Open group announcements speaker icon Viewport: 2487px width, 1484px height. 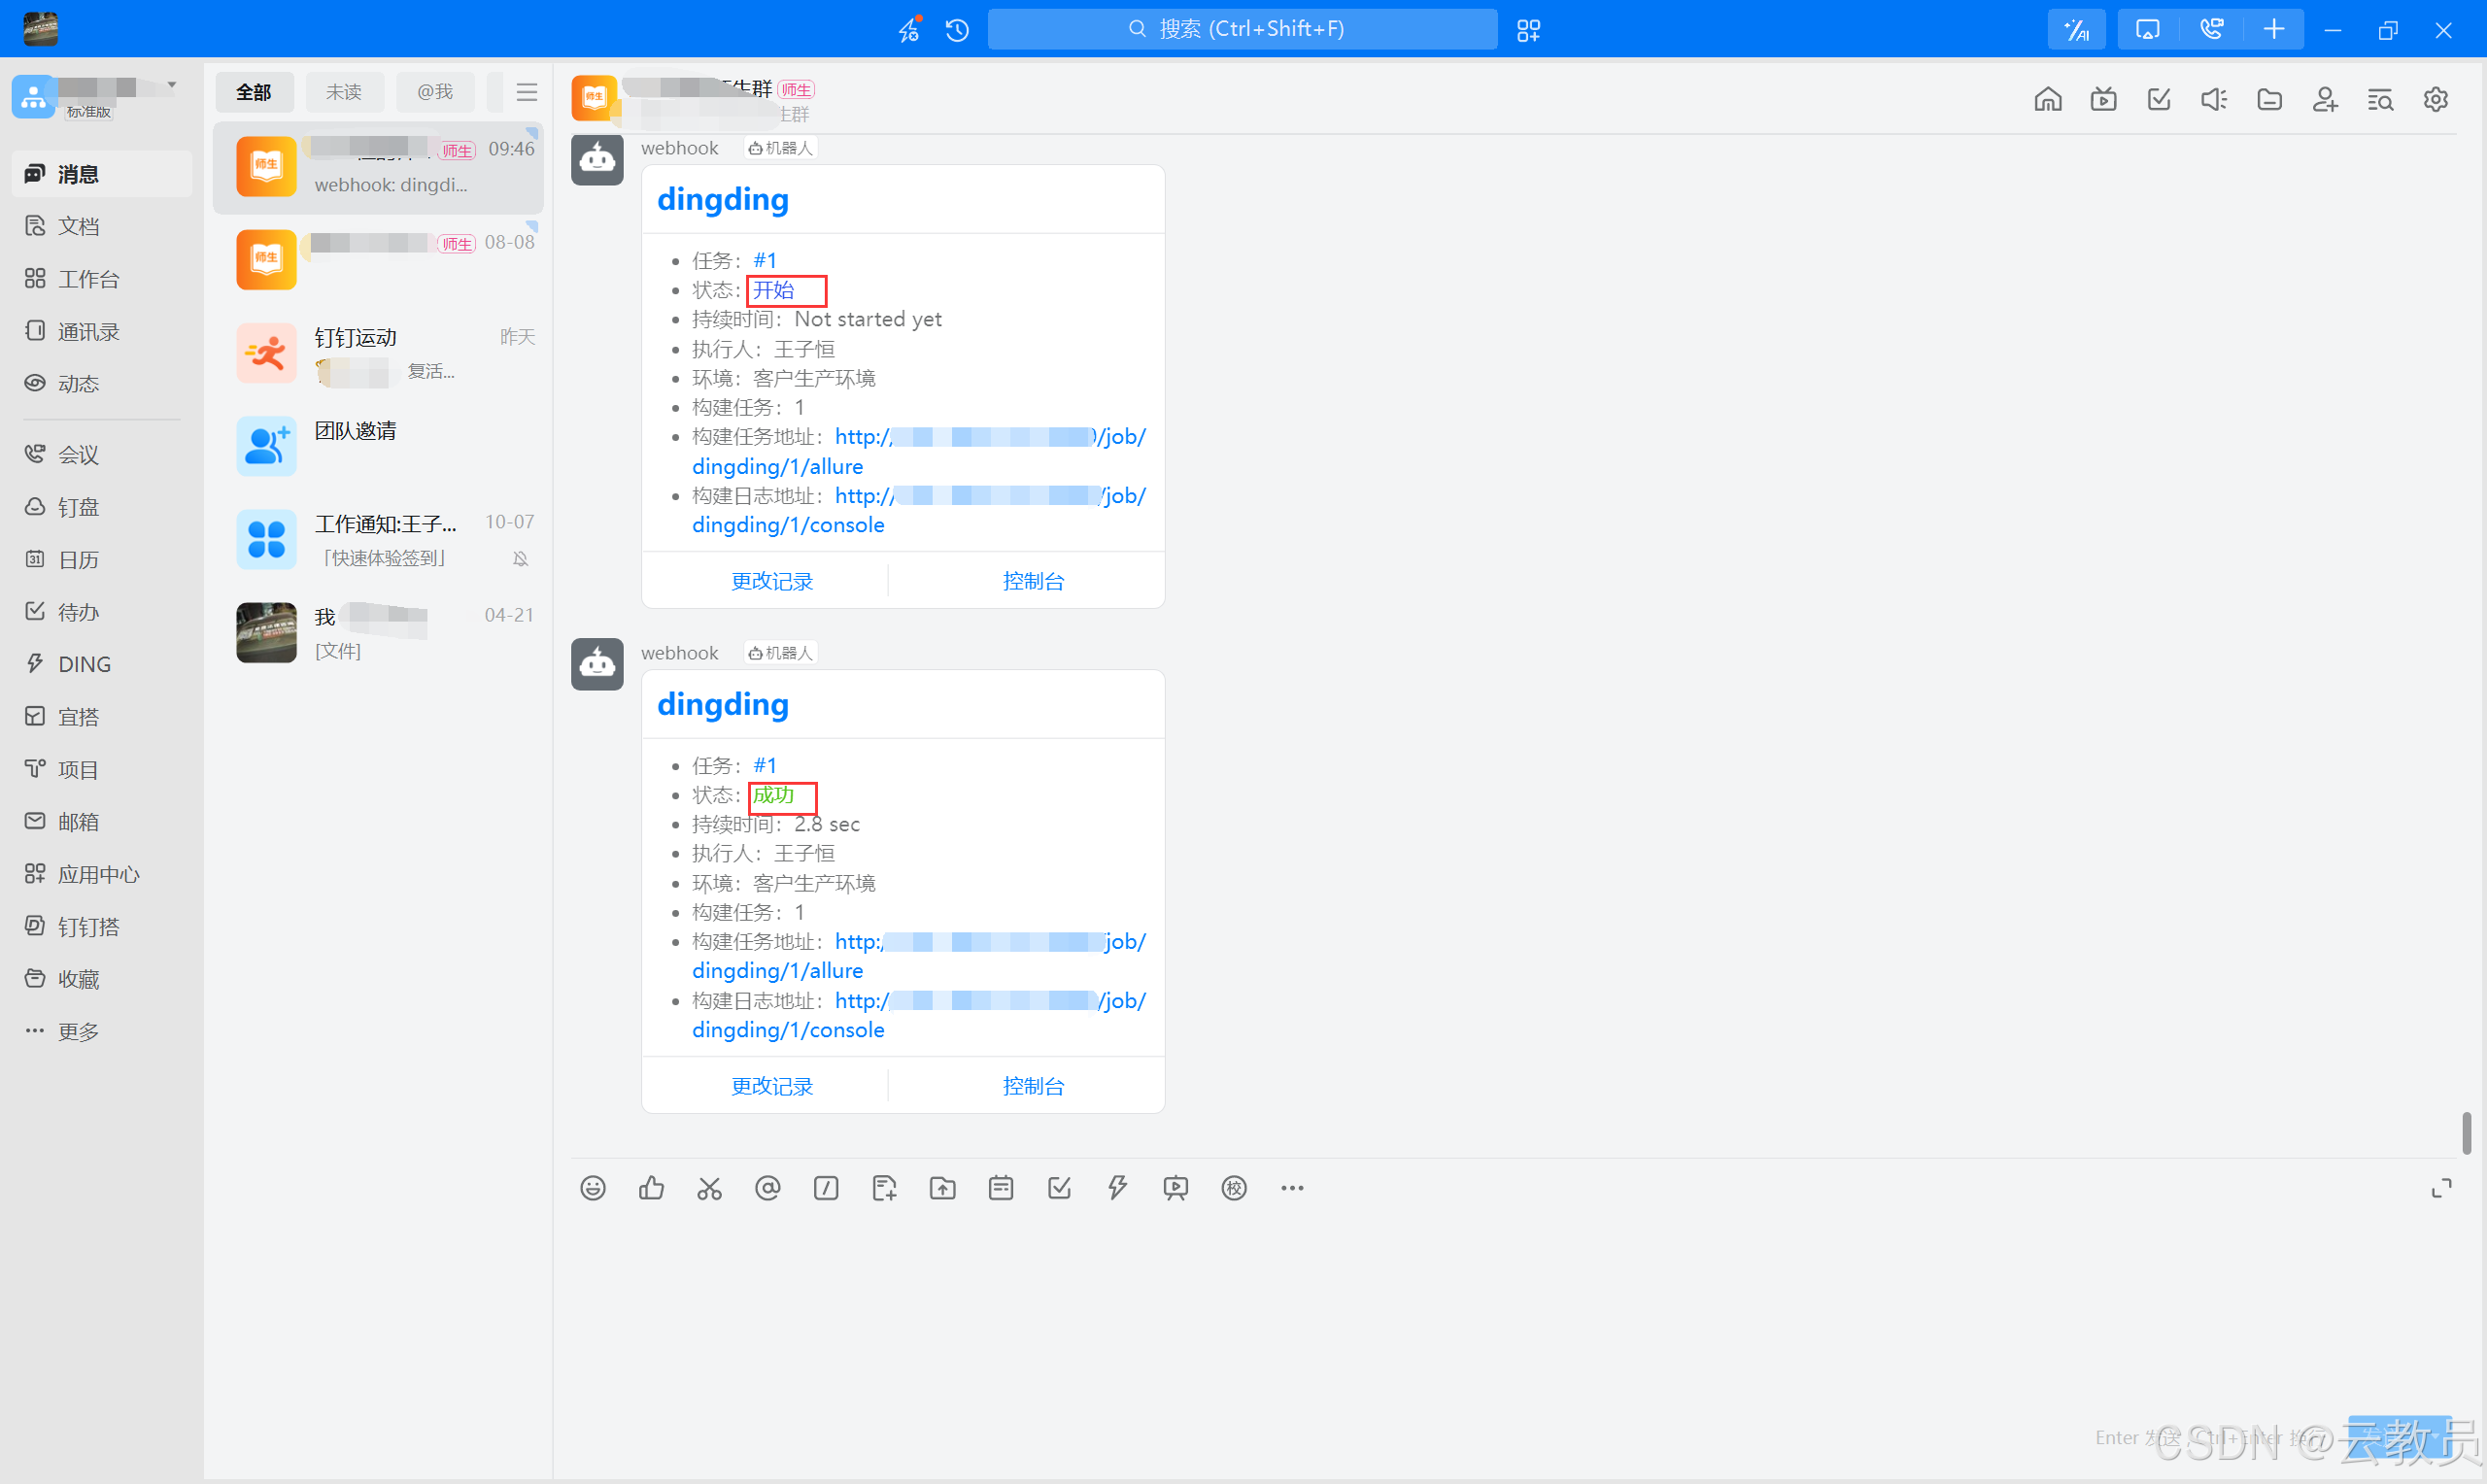click(x=2214, y=99)
